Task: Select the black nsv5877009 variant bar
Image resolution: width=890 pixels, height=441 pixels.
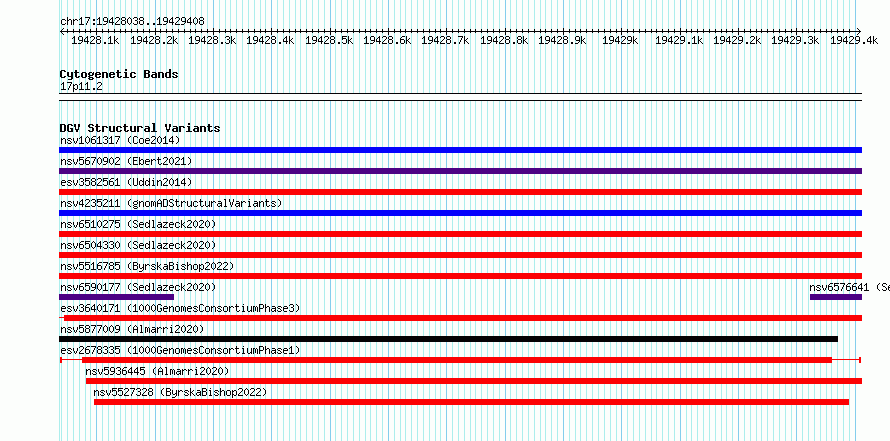Action: click(x=448, y=339)
